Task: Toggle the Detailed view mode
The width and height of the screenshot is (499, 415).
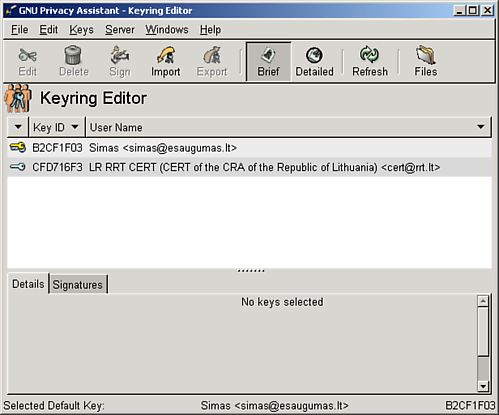Action: [x=314, y=61]
